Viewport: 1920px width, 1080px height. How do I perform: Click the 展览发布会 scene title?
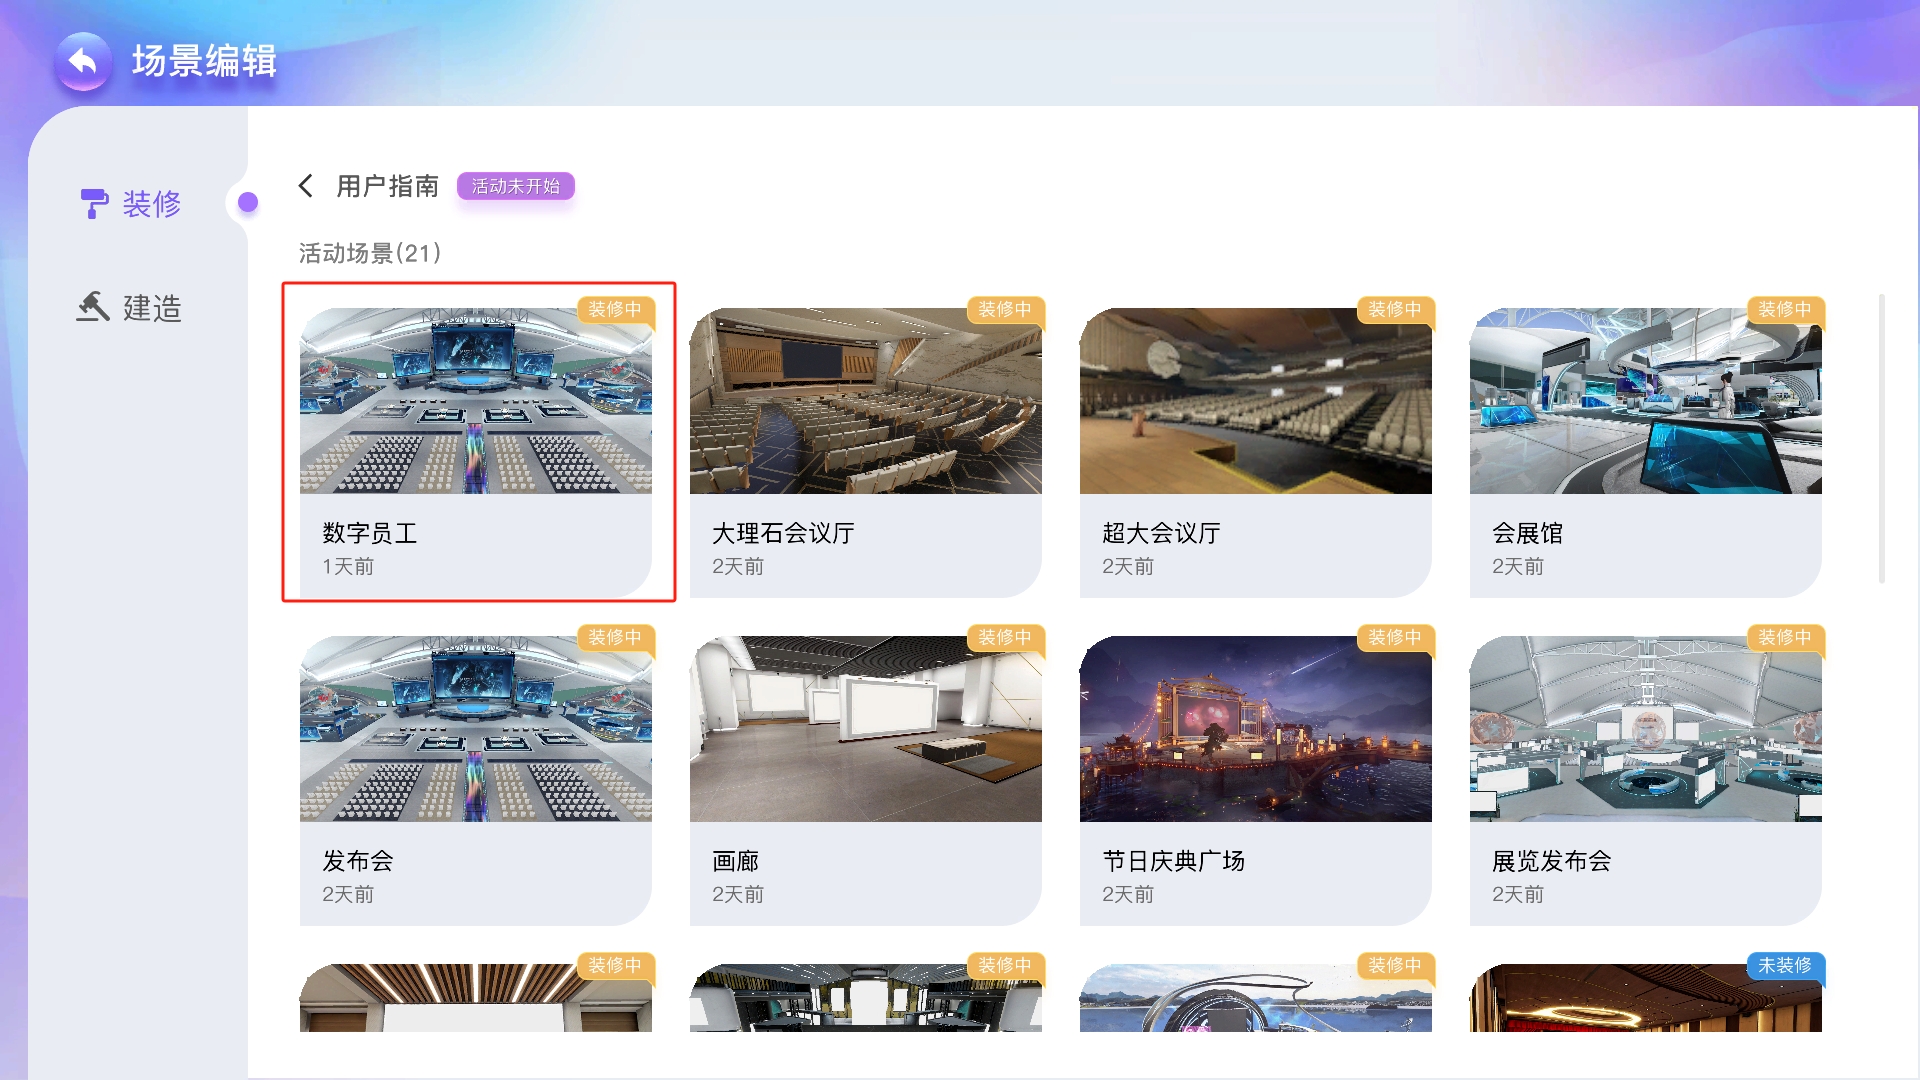(x=1552, y=861)
